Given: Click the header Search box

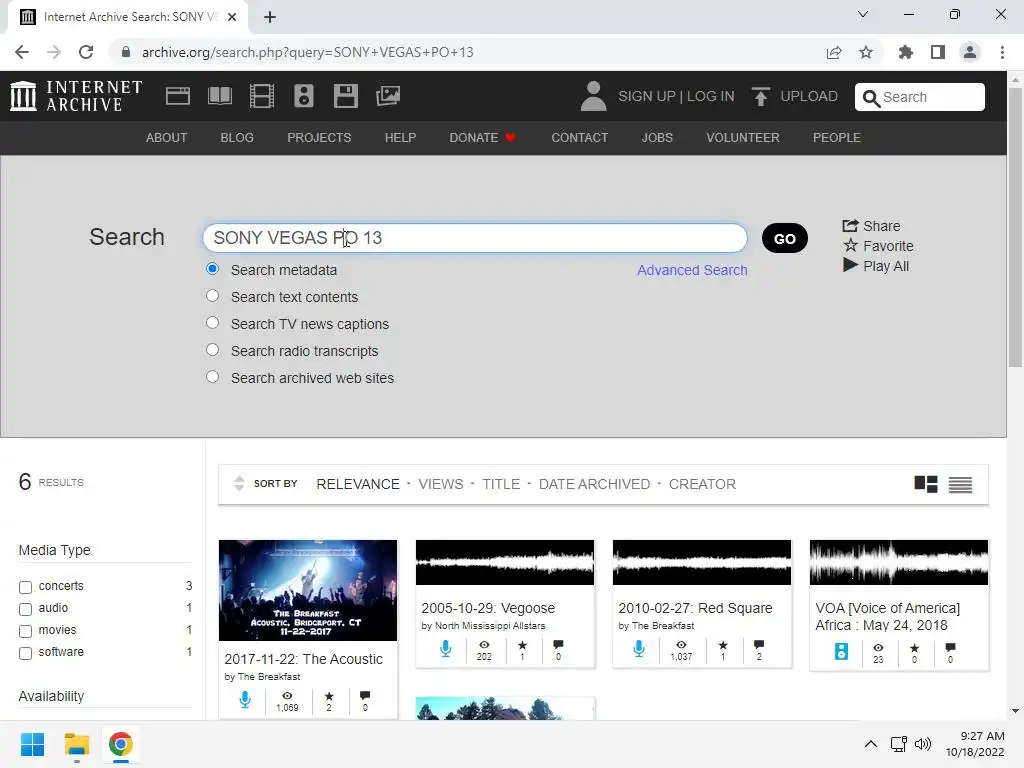Looking at the screenshot, I should pos(920,97).
